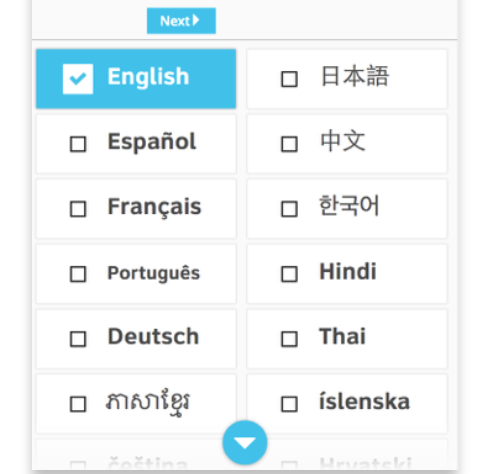
Task: Click the round blue scroll-down arrow
Action: (245, 442)
